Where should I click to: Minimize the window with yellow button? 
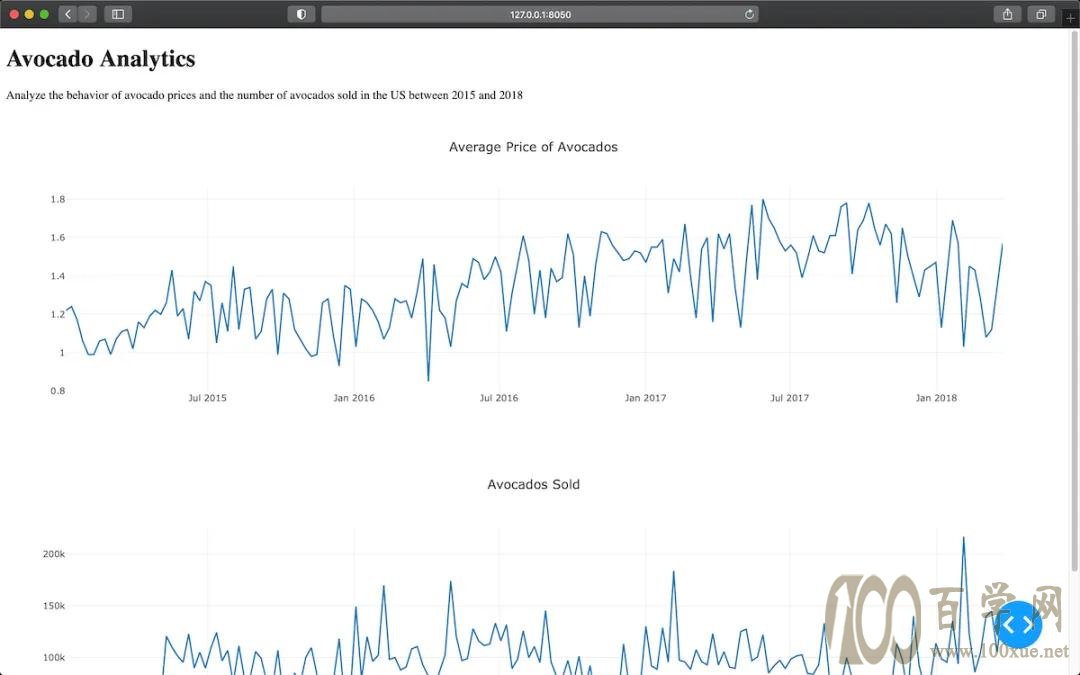(29, 14)
